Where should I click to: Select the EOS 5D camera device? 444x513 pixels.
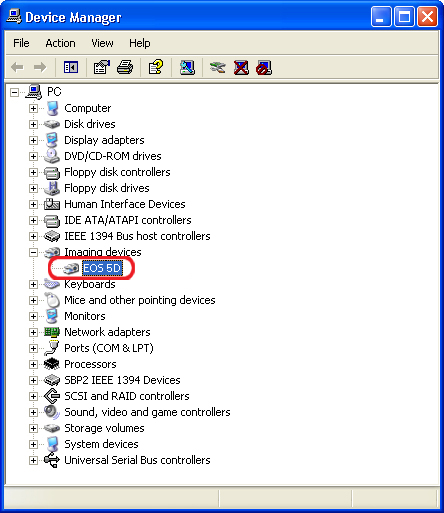[102, 268]
